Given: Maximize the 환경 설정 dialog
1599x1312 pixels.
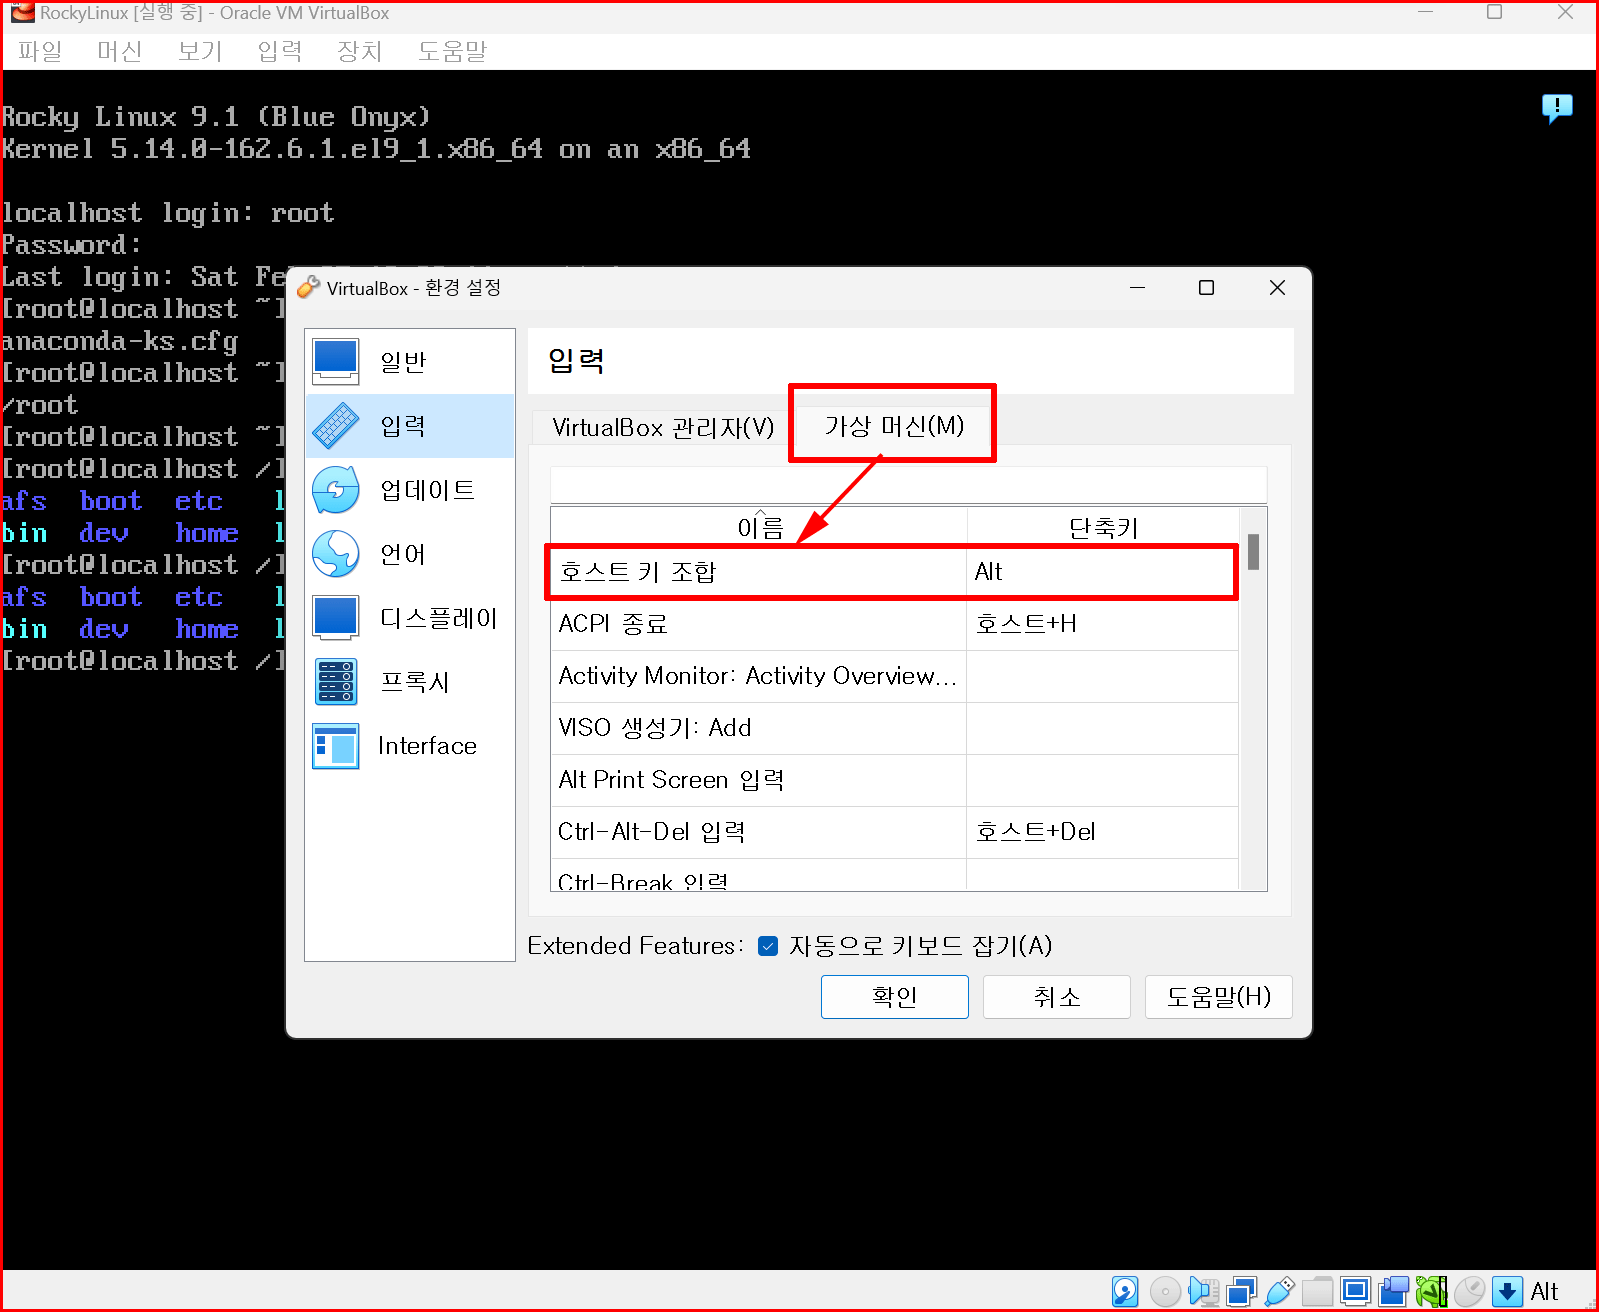Looking at the screenshot, I should tap(1206, 288).
